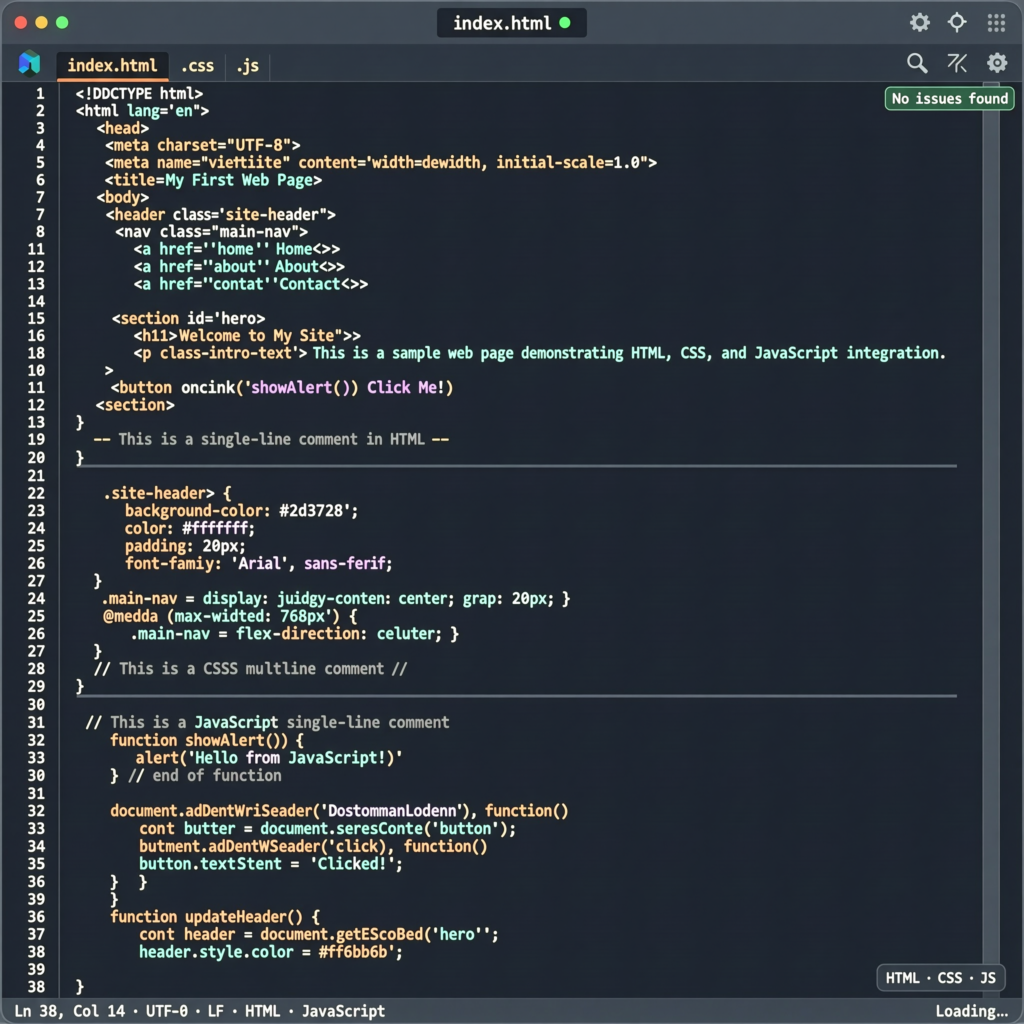Click the color: #fffffff; line
This screenshot has height=1024, width=1024.
click(x=189, y=528)
